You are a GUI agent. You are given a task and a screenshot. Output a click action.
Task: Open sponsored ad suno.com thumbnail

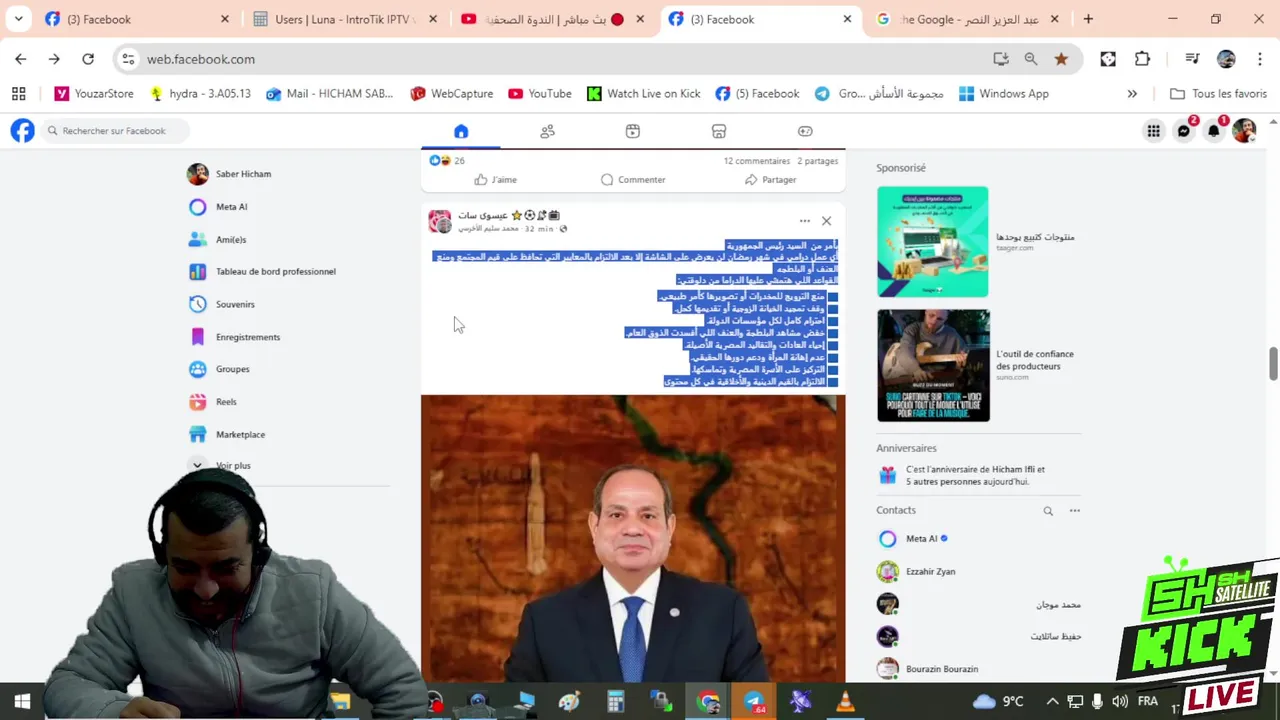tap(933, 365)
